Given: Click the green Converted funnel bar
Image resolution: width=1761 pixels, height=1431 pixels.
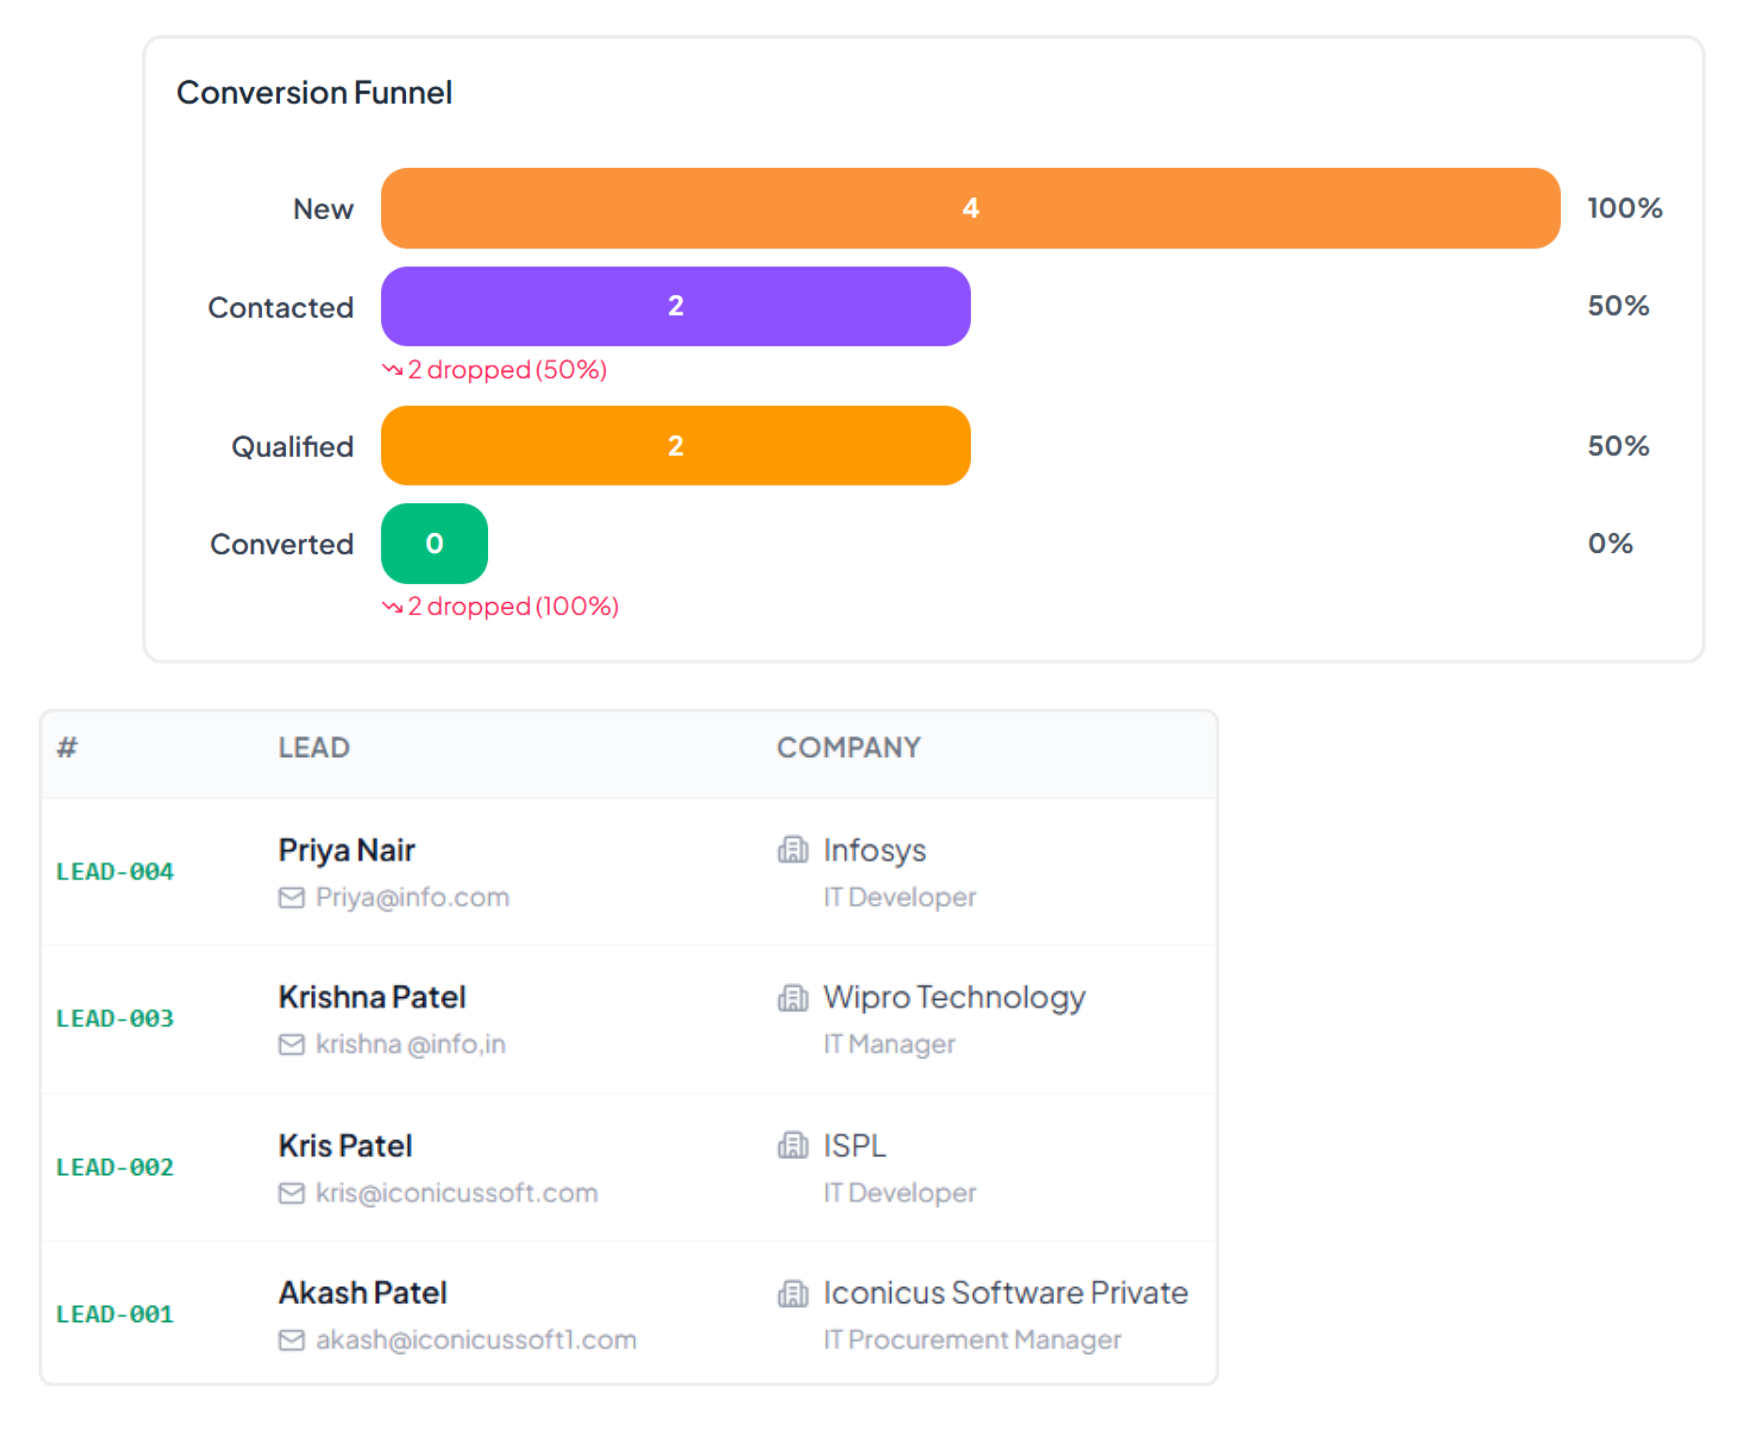Looking at the screenshot, I should click(434, 543).
